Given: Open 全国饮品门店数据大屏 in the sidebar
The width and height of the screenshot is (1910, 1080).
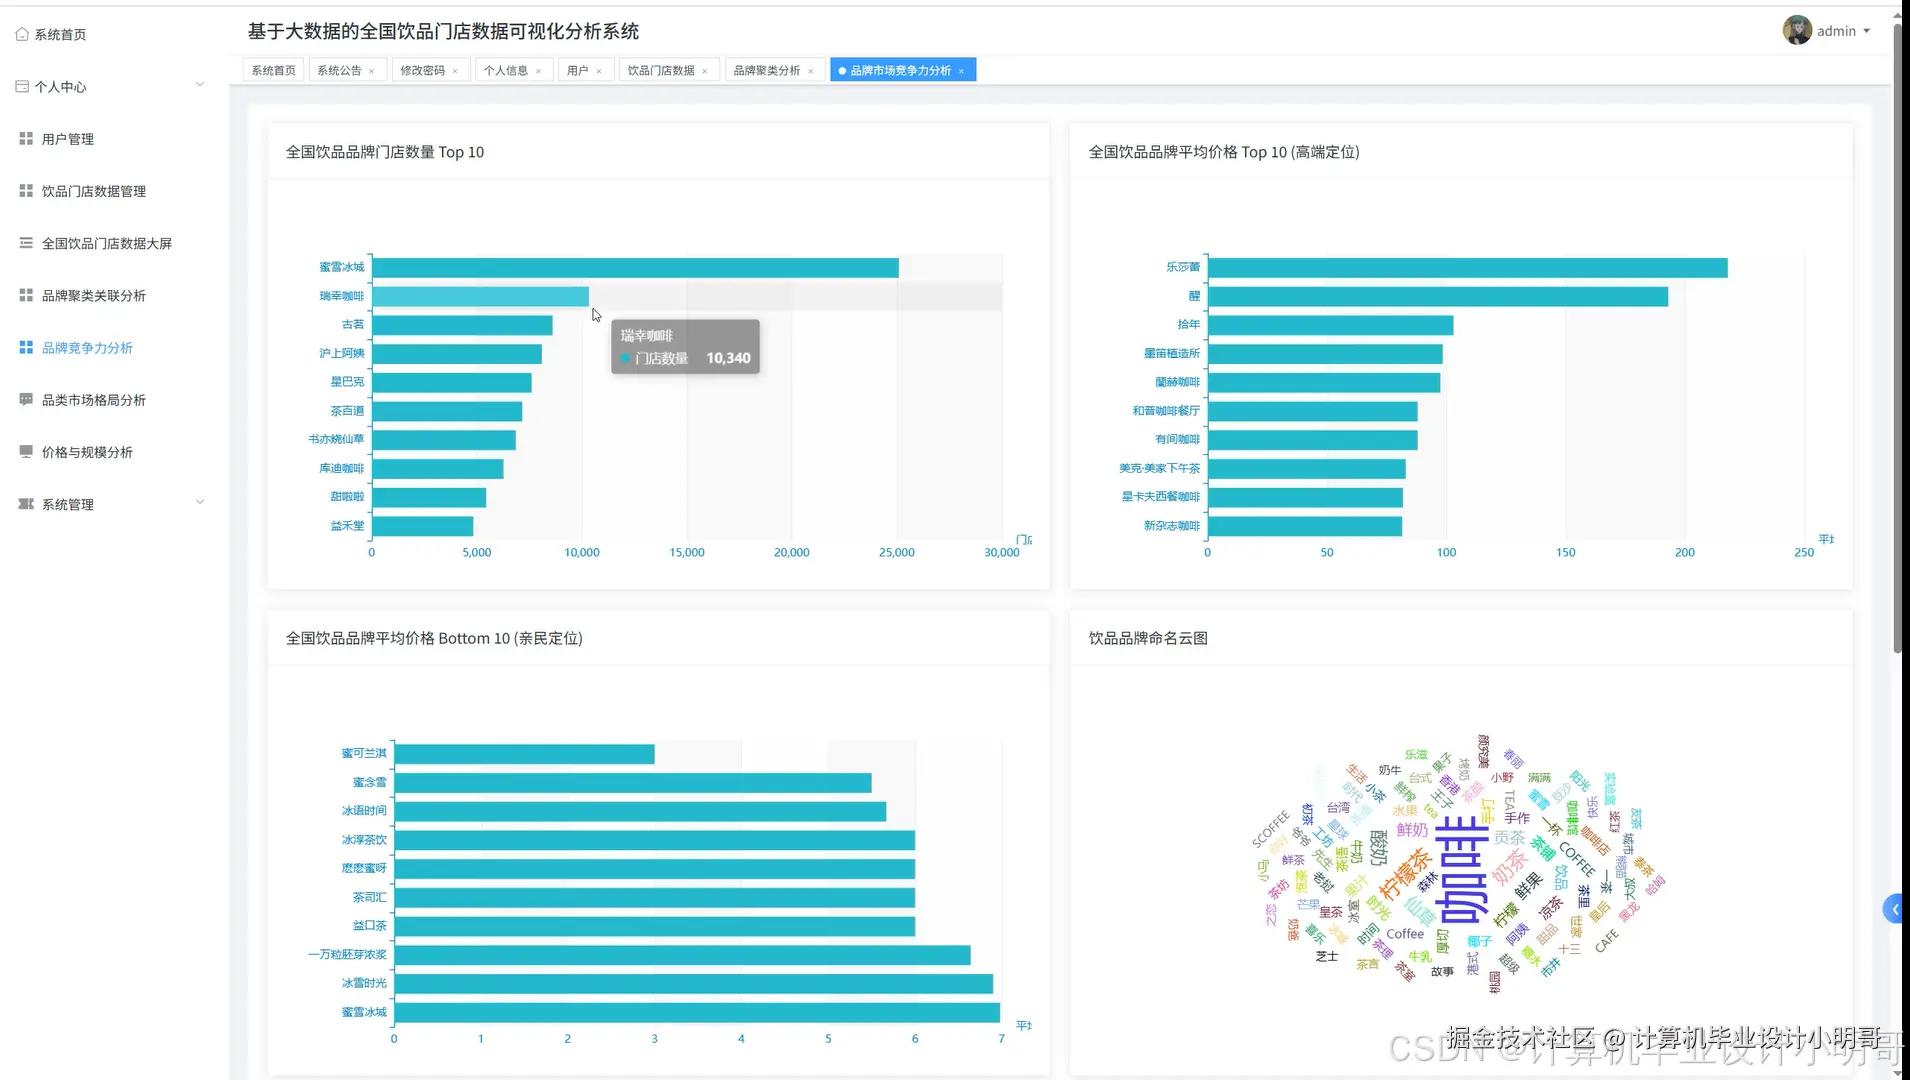Looking at the screenshot, I should [x=107, y=243].
